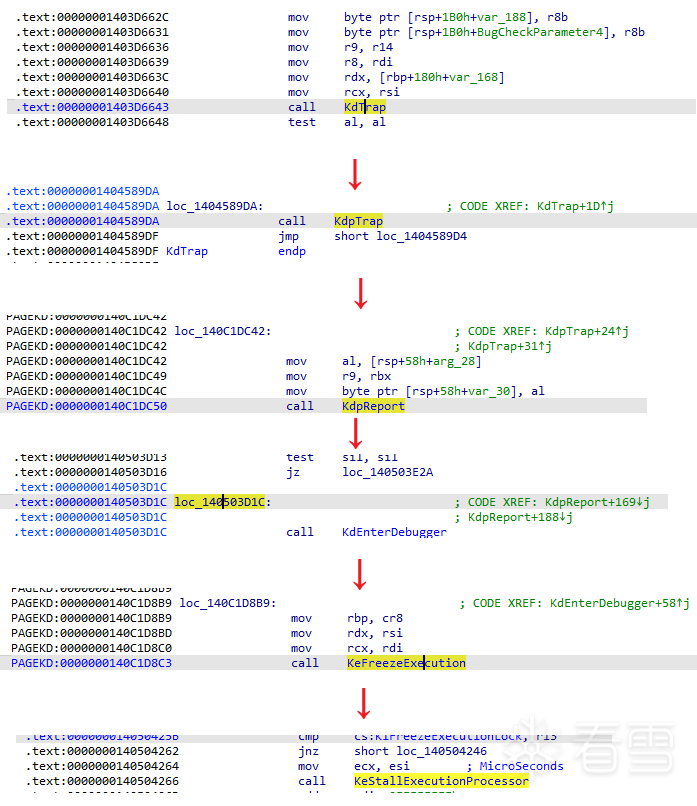Select address PAGEKD:0000000140C1D8B9 on the mov rbp line
Screen dimensions: 697x806
[91, 618]
